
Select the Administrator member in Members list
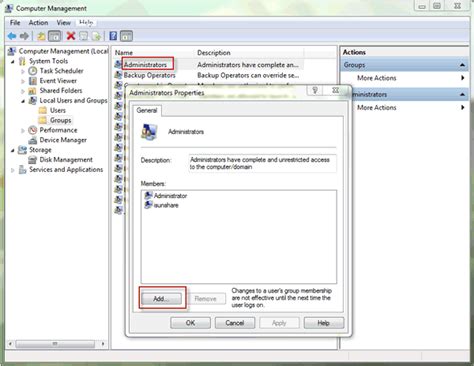[166, 196]
